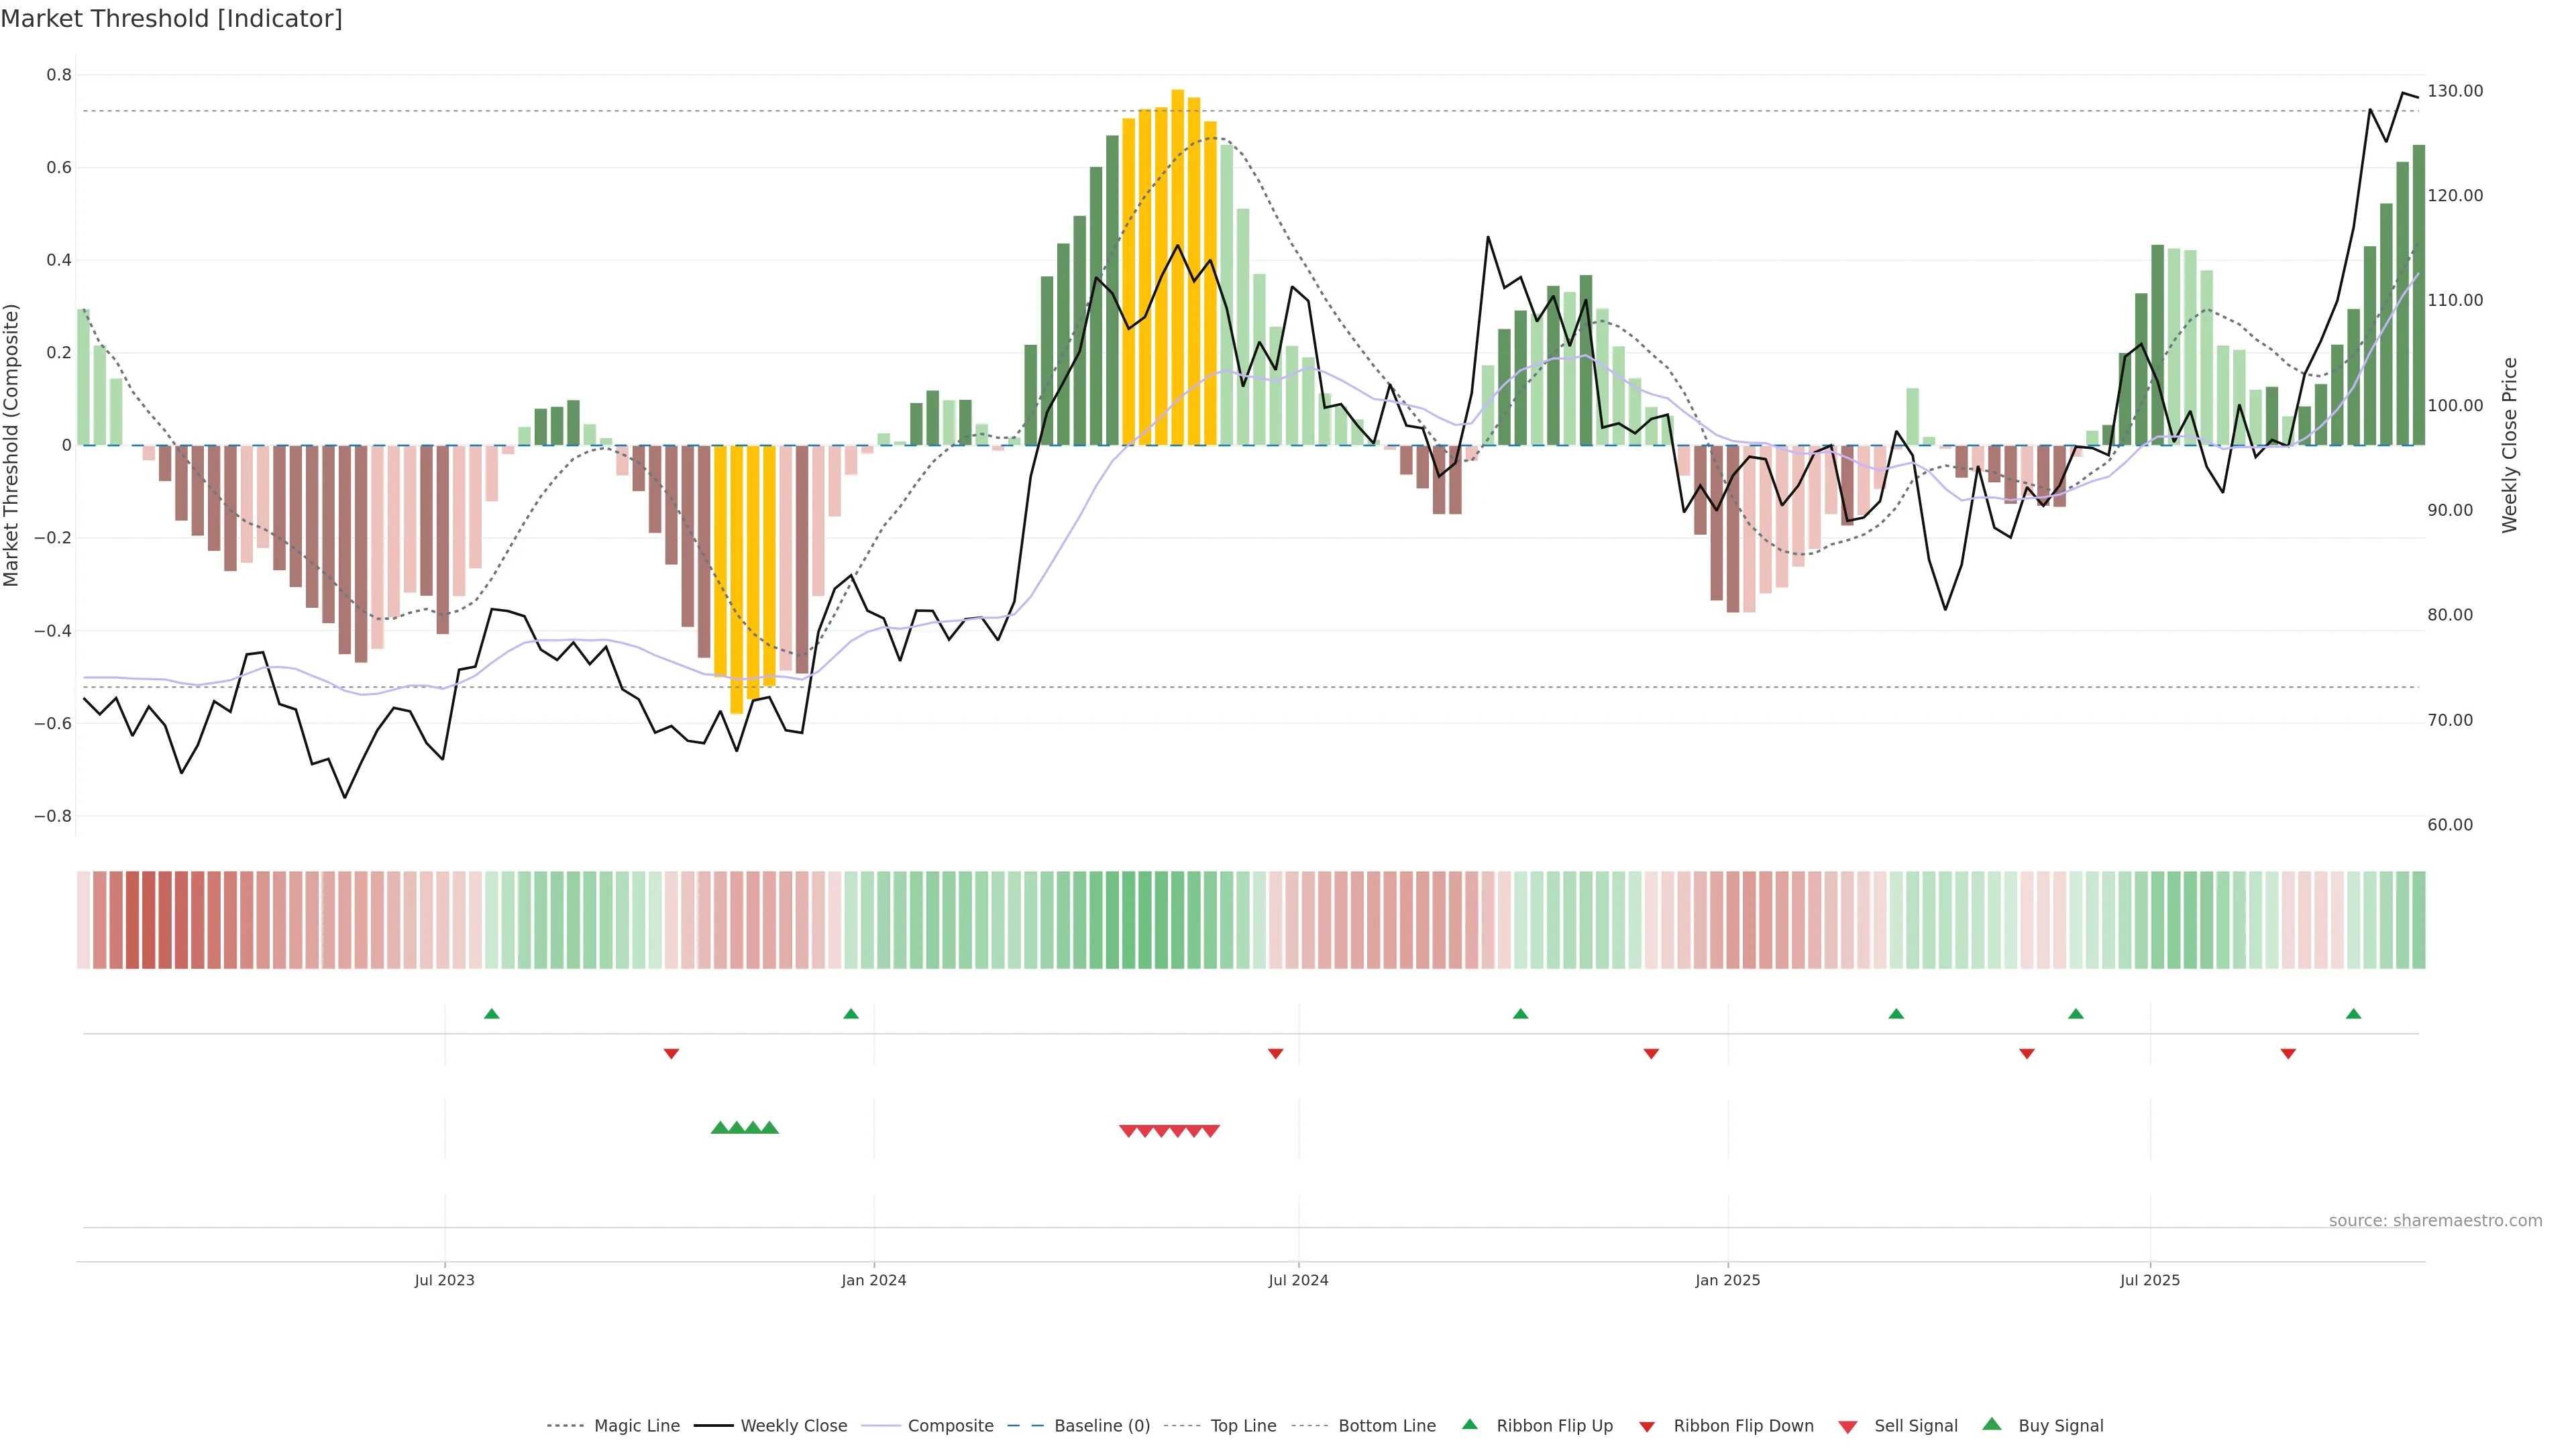Click the Sell Signal legend label
The height and width of the screenshot is (1449, 2576).
click(x=1915, y=1426)
